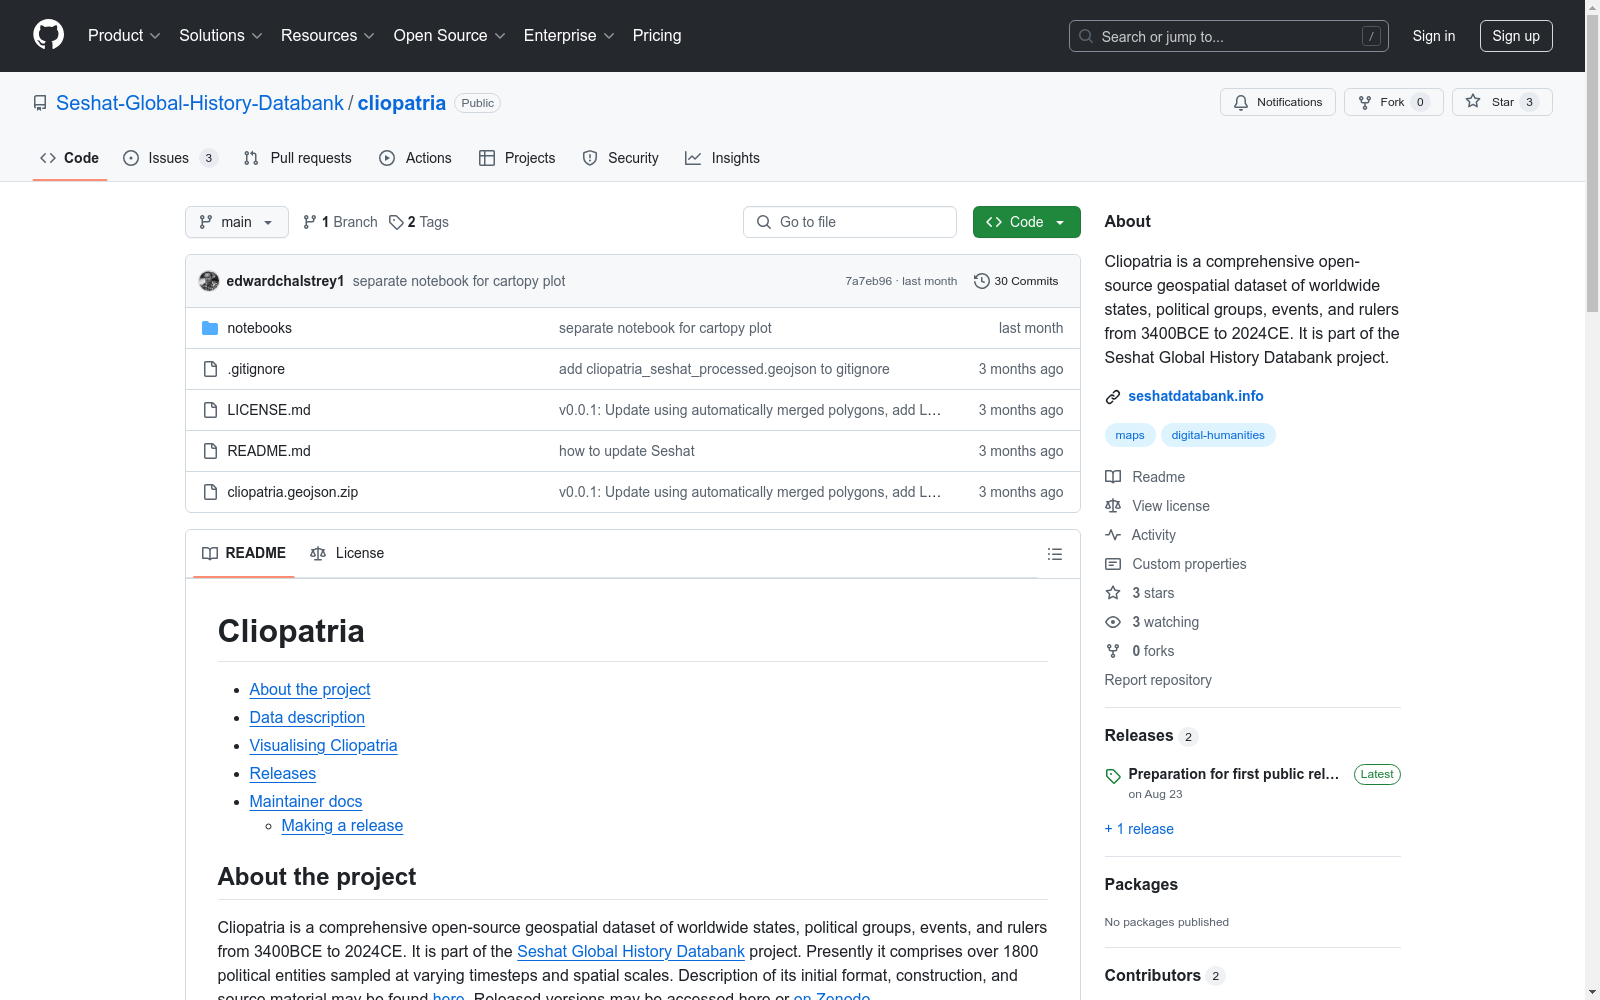Screen dimensions: 1600x1000
Task: Expand the Open Source menu
Action: pos(450,36)
